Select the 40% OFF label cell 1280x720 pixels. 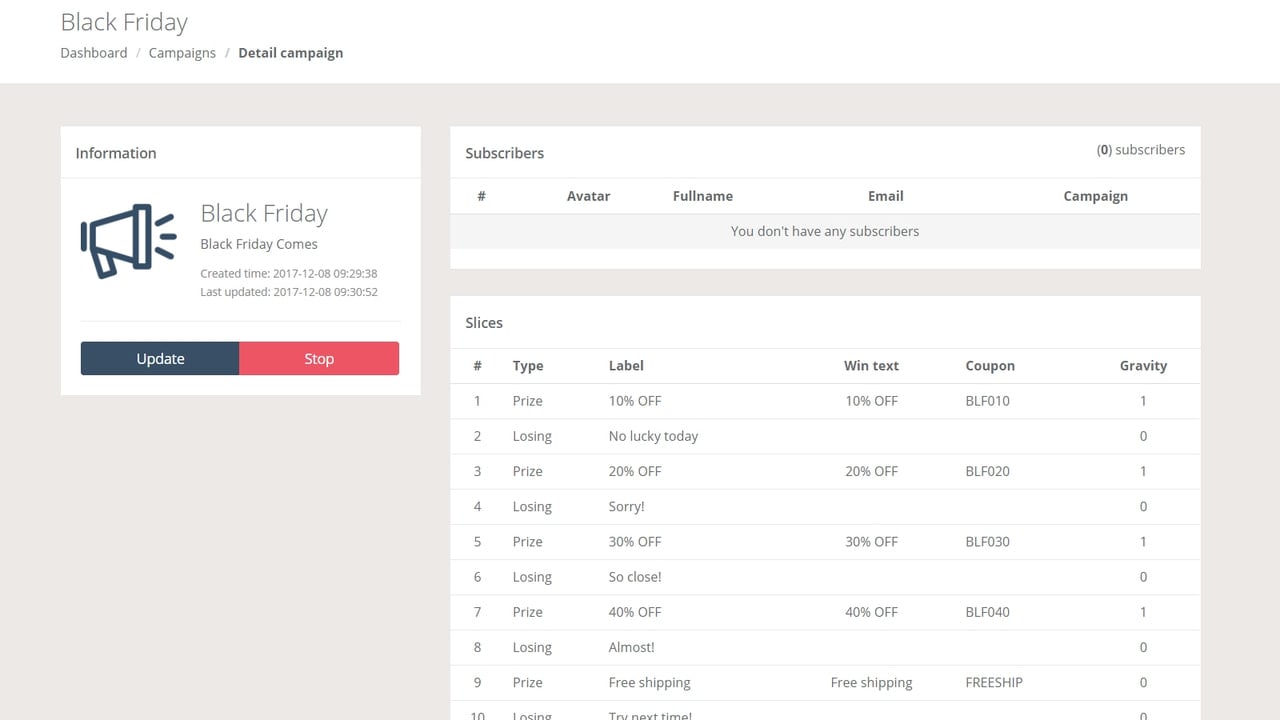pos(635,612)
